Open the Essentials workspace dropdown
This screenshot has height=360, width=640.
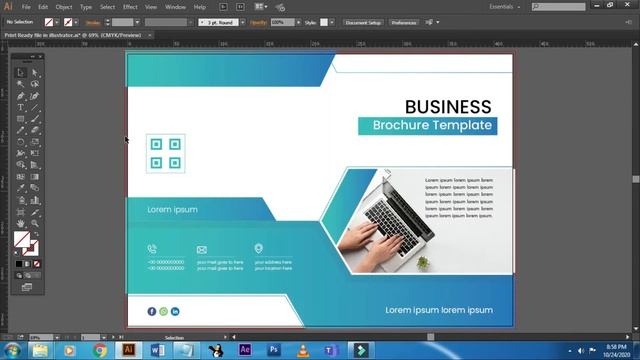point(505,7)
